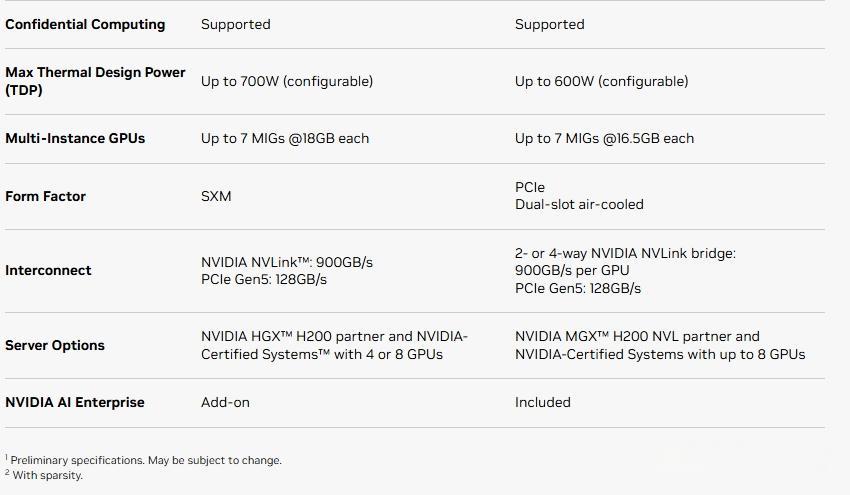
Task: Click the NVIDIA AI Enterprise label
Action: tap(75, 402)
